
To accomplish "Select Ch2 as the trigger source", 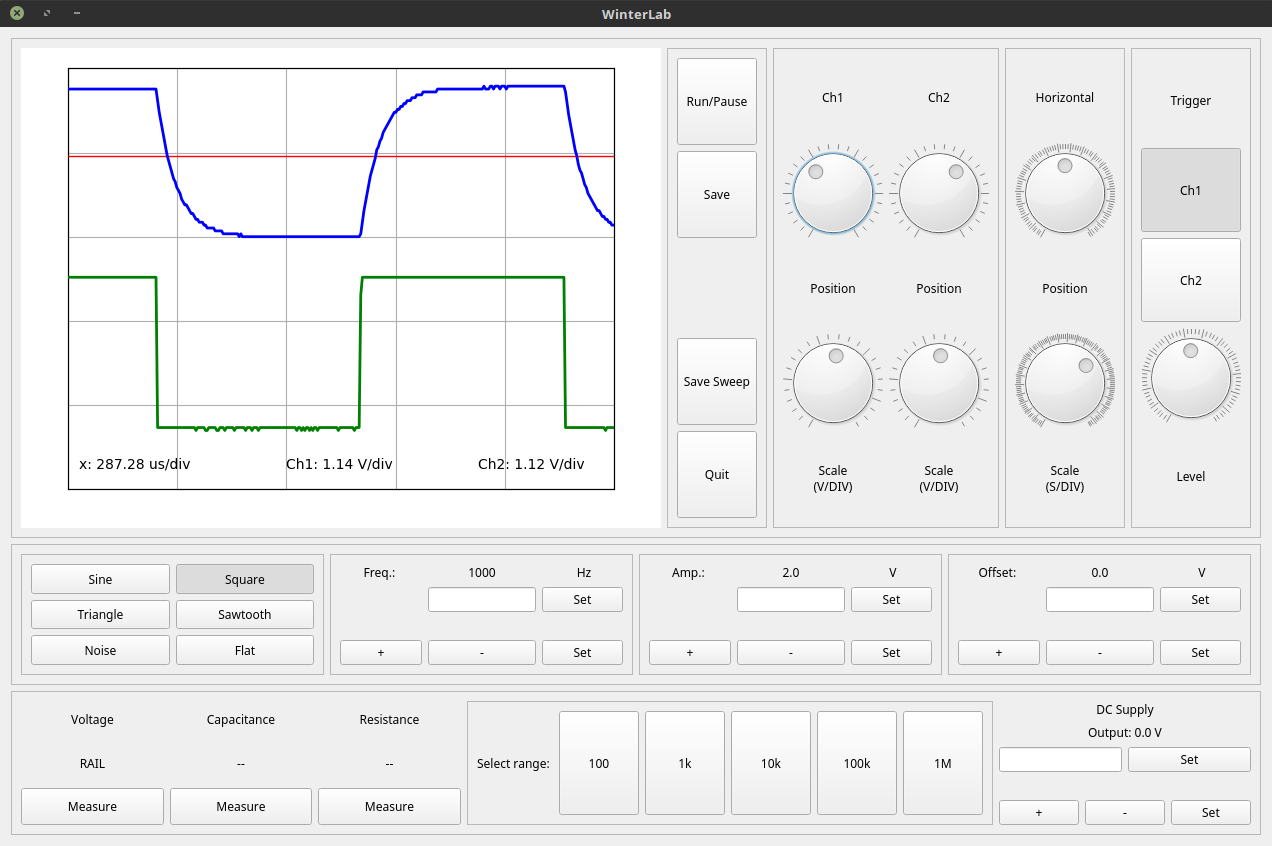I will [1190, 280].
